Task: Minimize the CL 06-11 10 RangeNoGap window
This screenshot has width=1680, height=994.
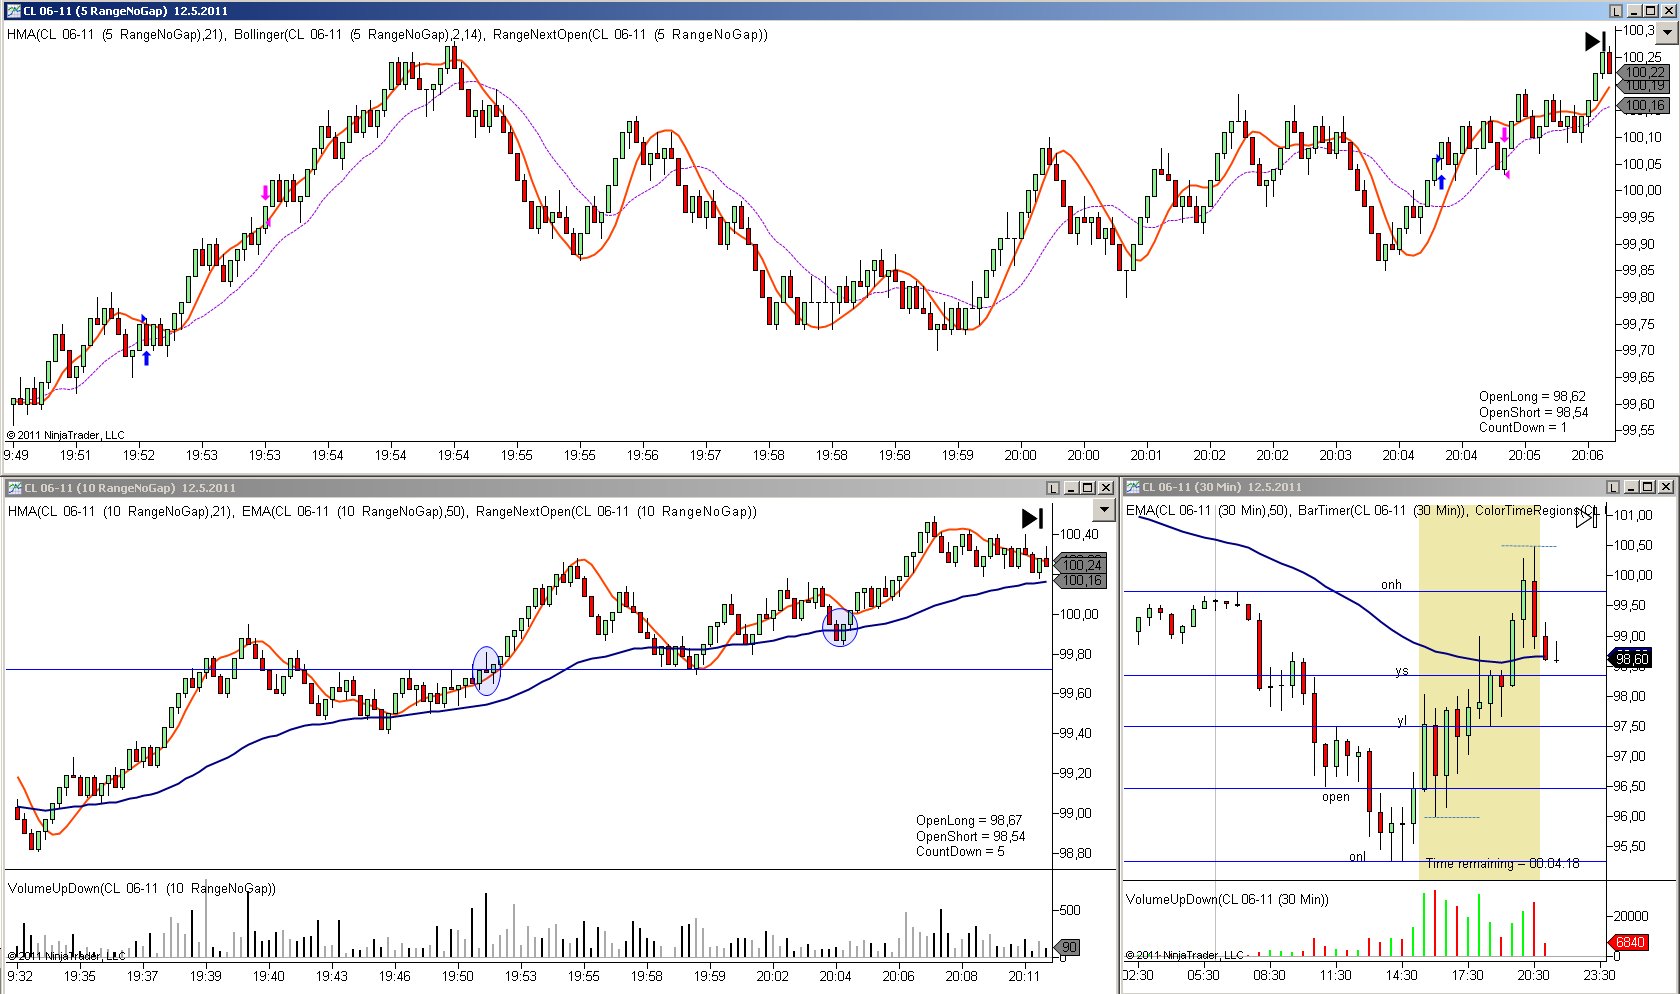Action: (x=1070, y=488)
